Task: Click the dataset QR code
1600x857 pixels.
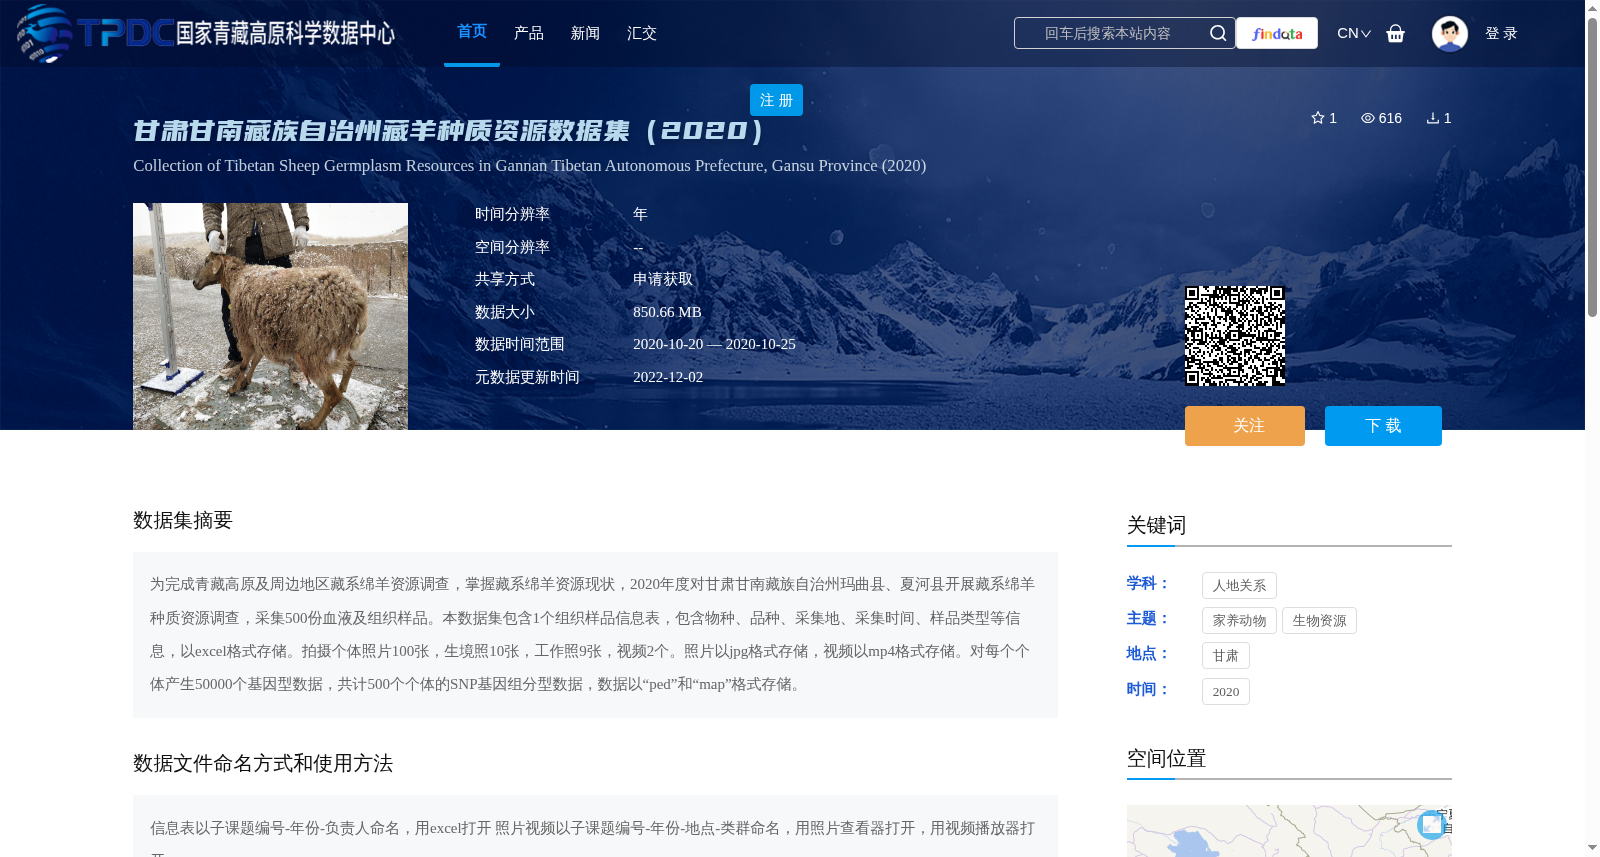Action: coord(1235,336)
